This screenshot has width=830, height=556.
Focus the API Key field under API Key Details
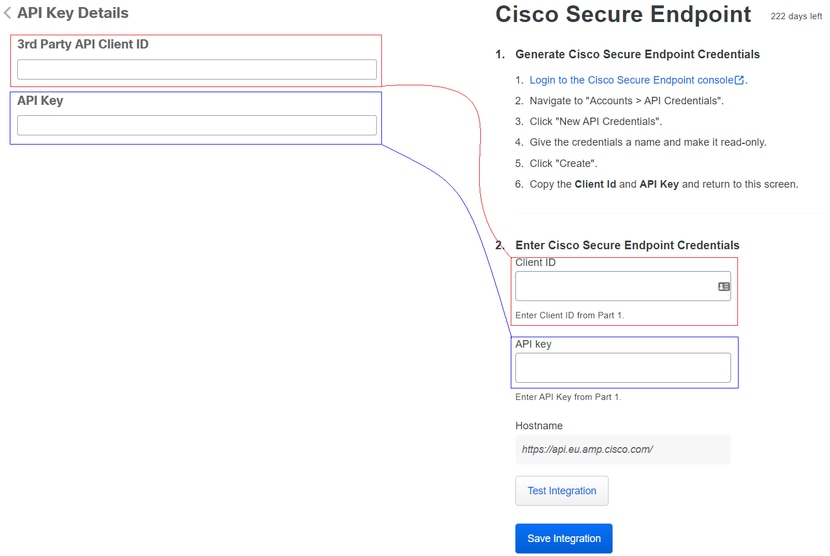tap(197, 125)
